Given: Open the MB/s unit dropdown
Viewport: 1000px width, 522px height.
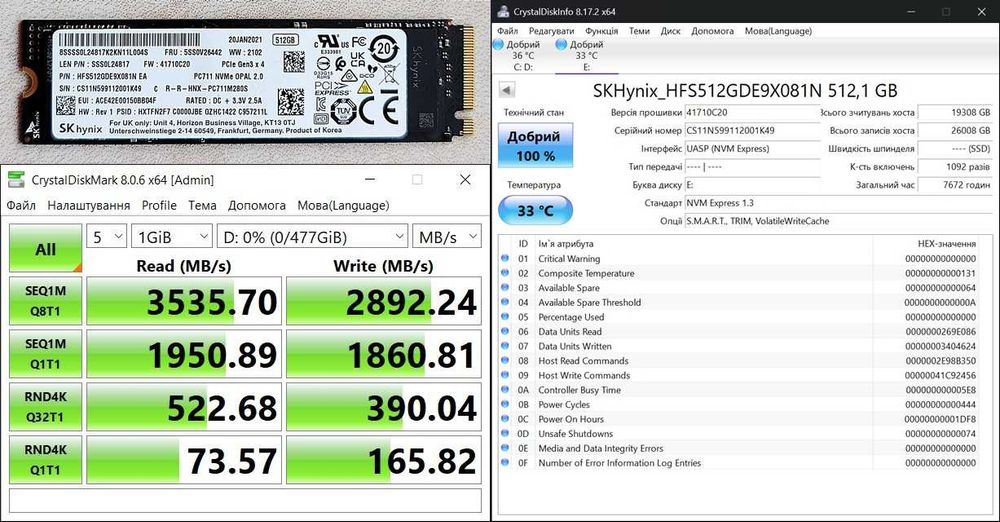Looking at the screenshot, I should click(446, 237).
